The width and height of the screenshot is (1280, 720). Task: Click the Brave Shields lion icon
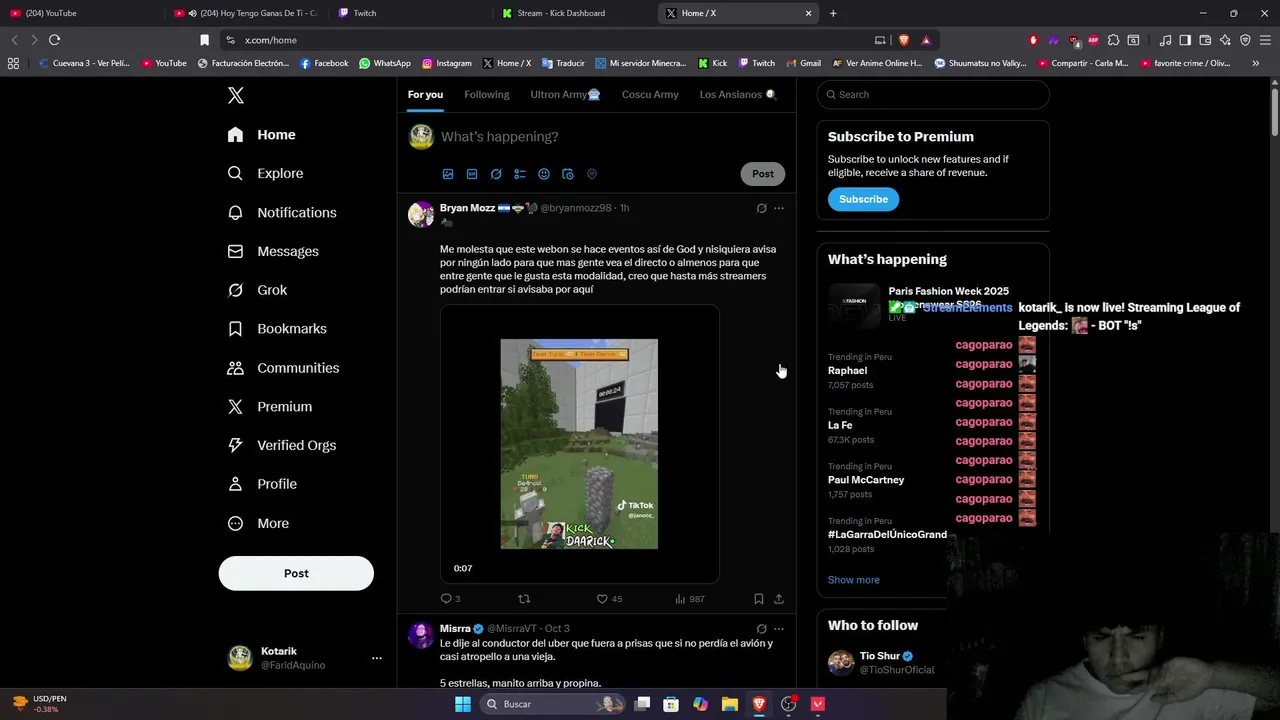(x=904, y=40)
